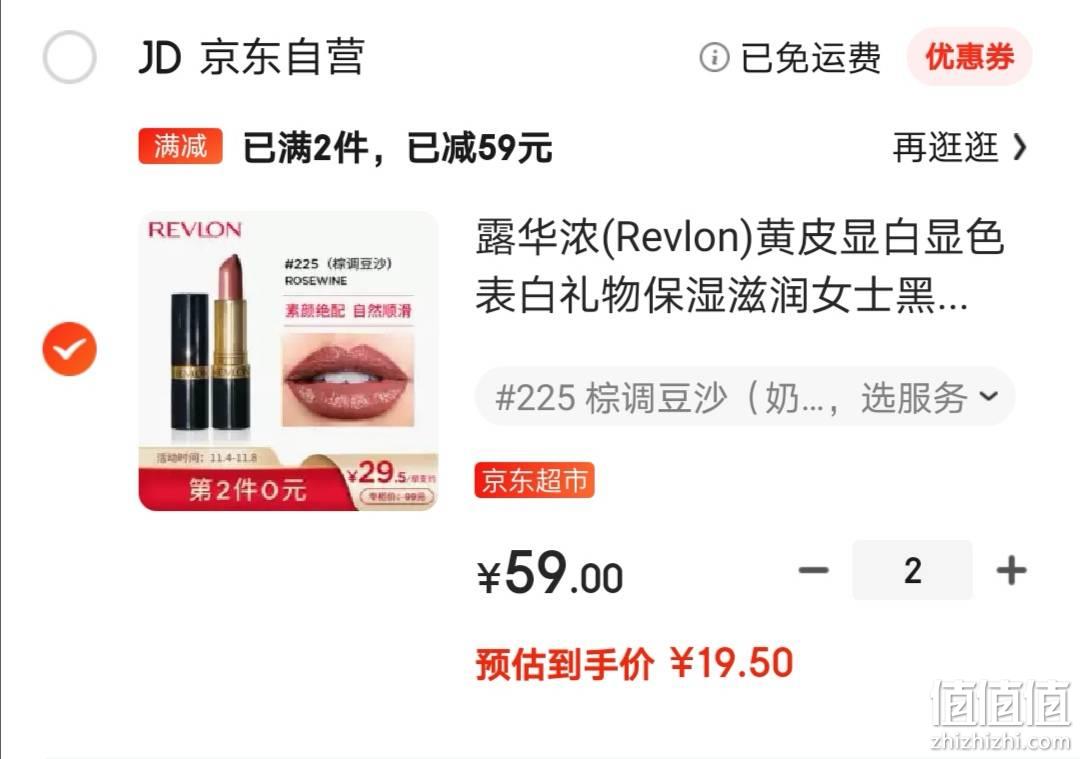This screenshot has height=759, width=1080.
Task: Uncheck the Revlon lipstick item
Action: 69,349
